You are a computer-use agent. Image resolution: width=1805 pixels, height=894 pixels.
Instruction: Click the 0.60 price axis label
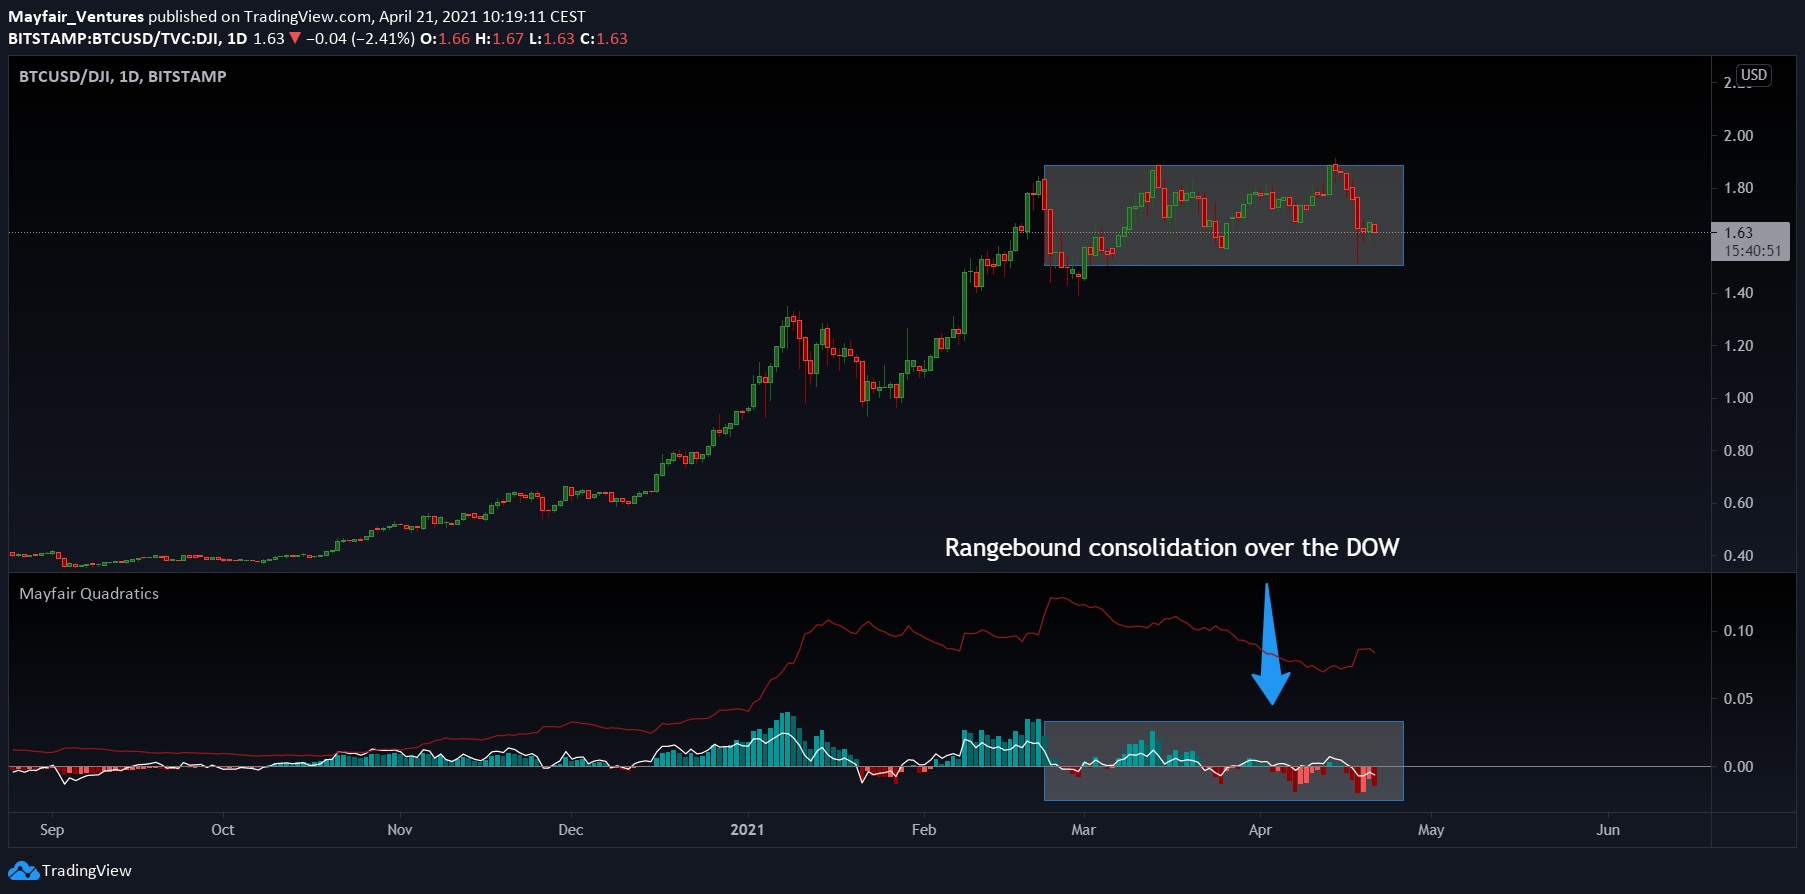point(1738,503)
